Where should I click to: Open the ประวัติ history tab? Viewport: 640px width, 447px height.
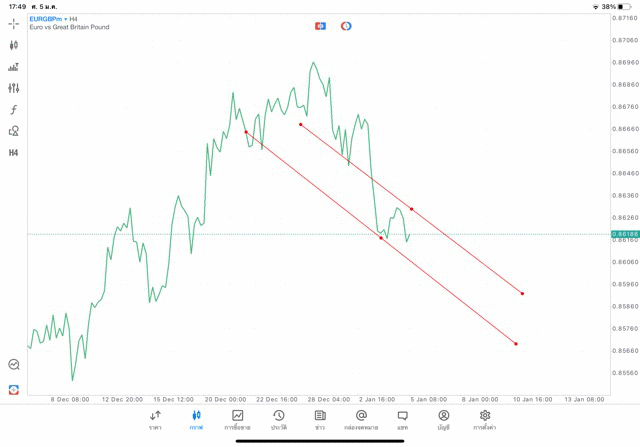point(278,420)
